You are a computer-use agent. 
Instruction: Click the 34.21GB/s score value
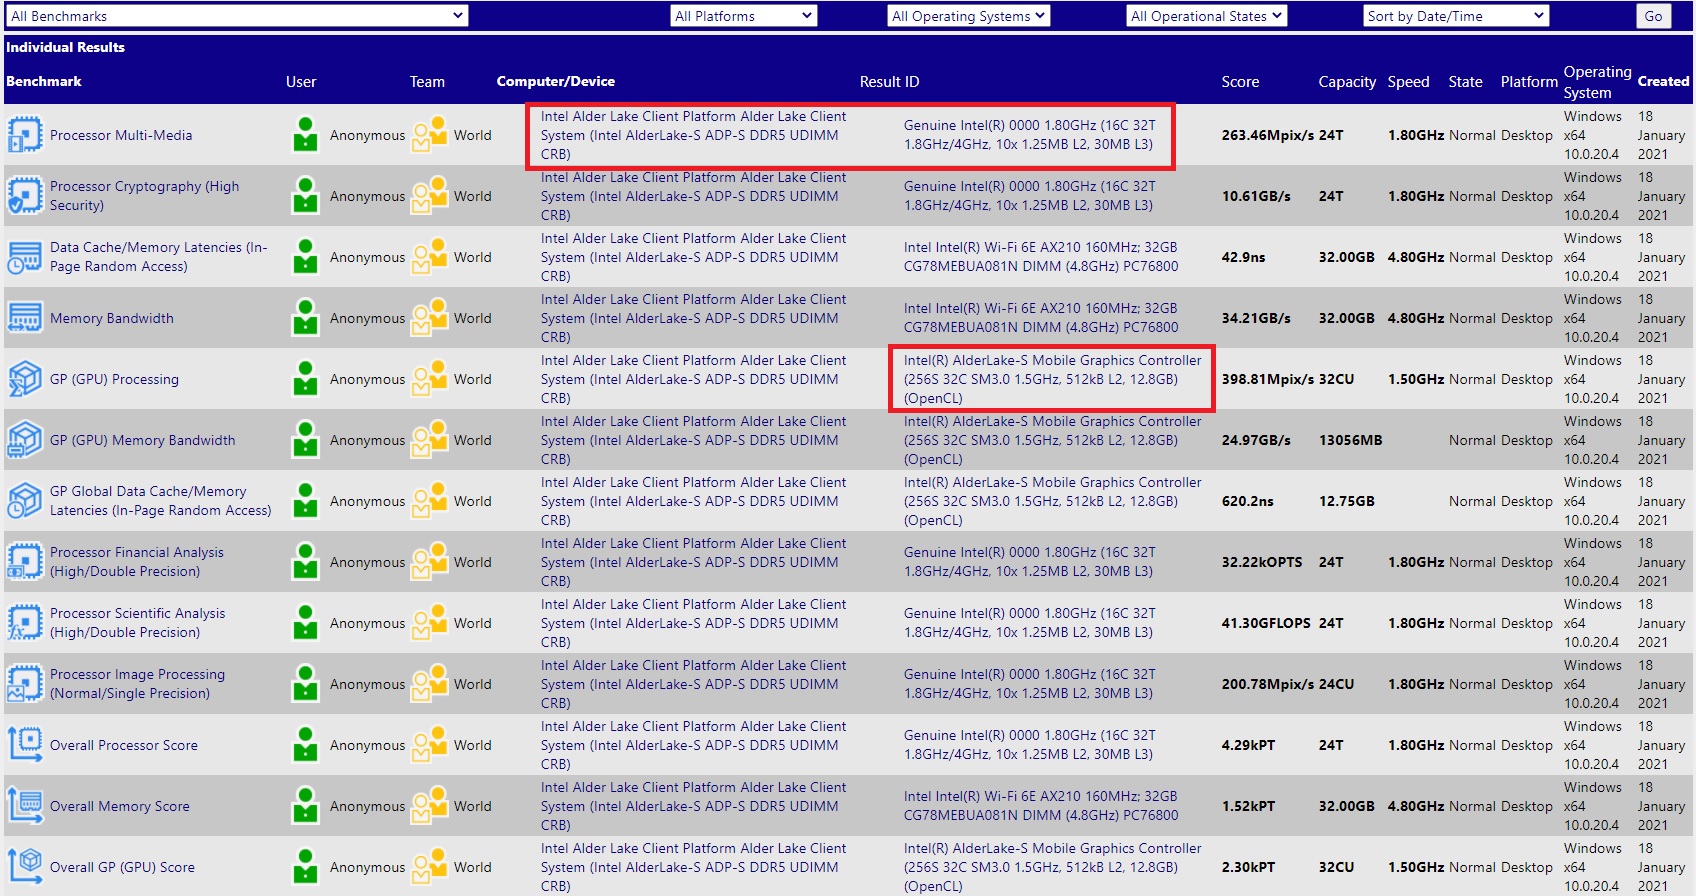pos(1256,318)
